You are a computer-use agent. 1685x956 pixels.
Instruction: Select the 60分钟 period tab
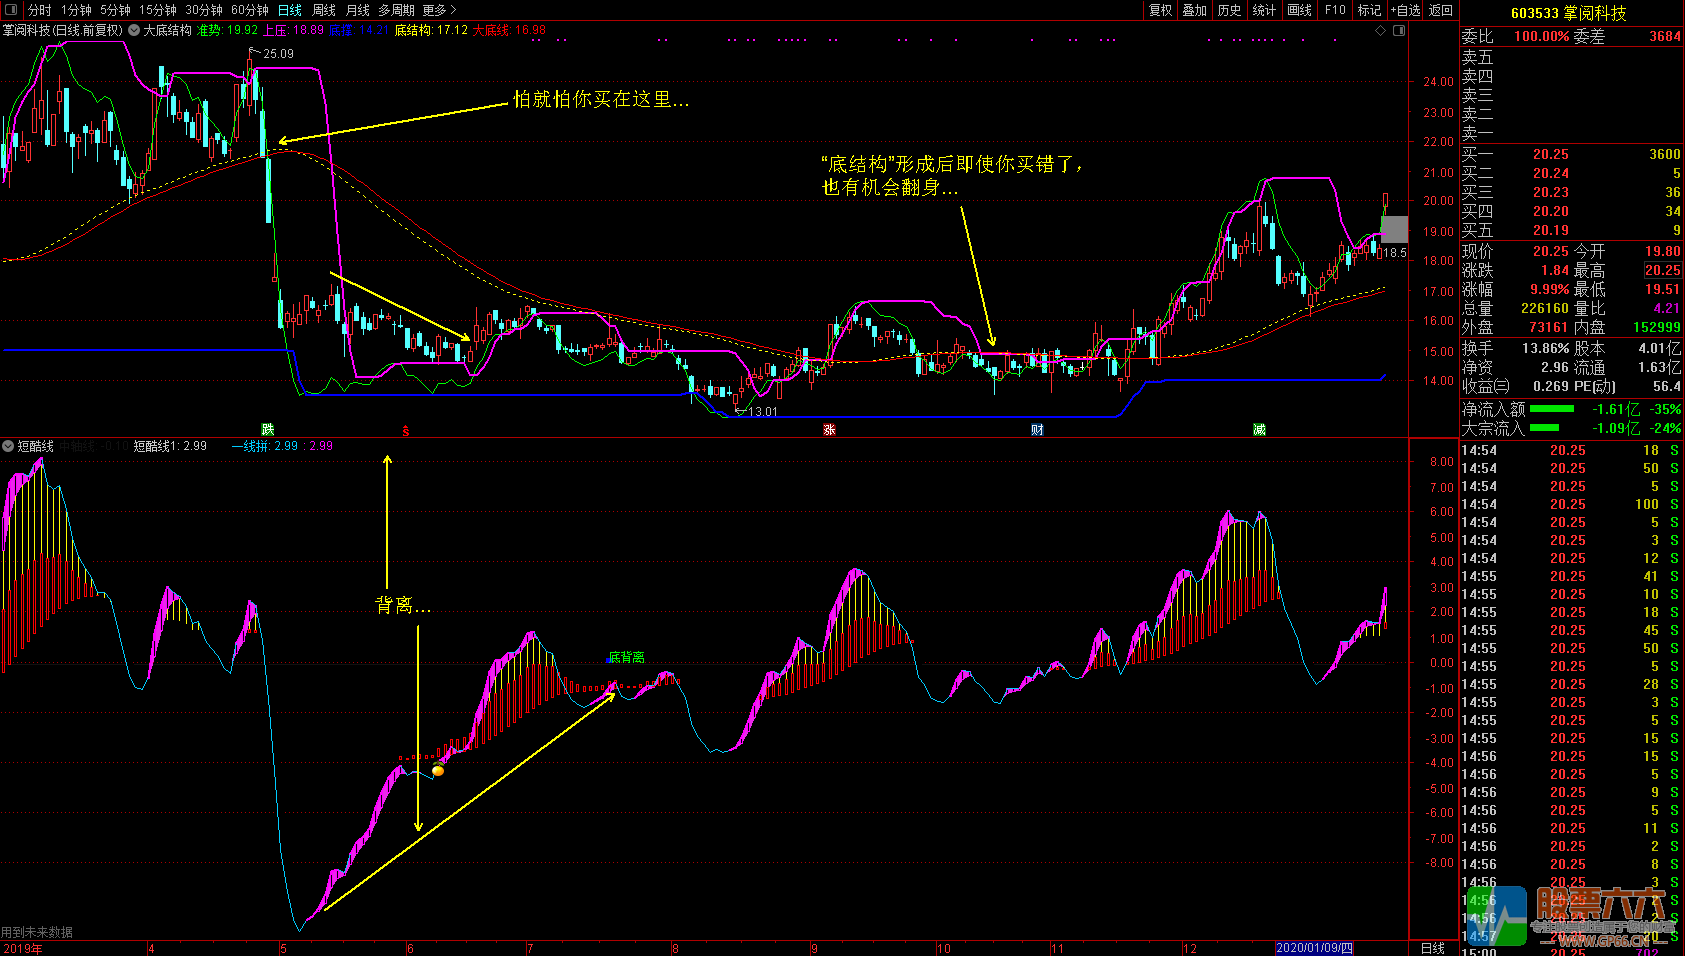pyautogui.click(x=249, y=10)
